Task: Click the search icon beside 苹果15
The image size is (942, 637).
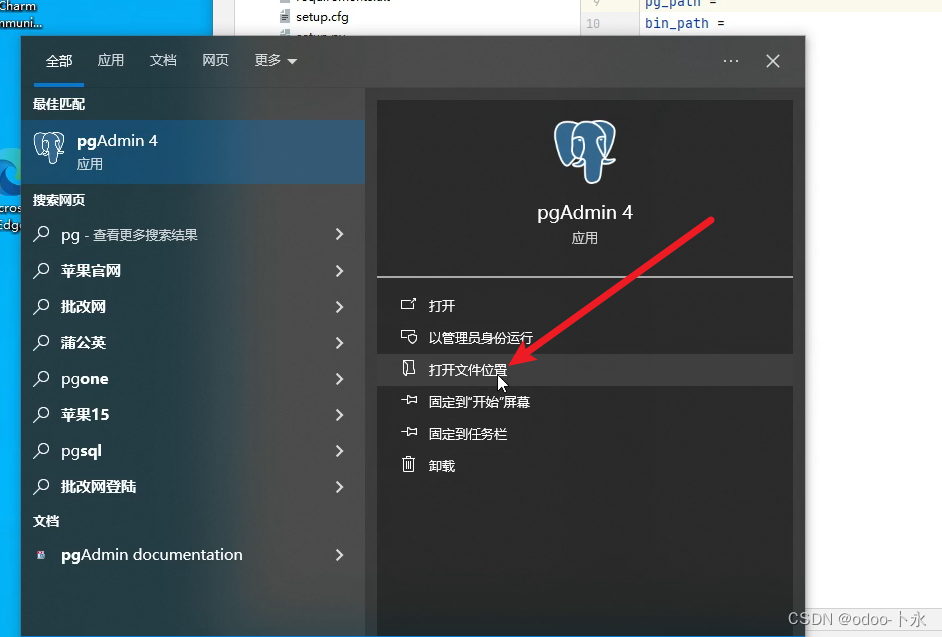Action: pos(41,414)
